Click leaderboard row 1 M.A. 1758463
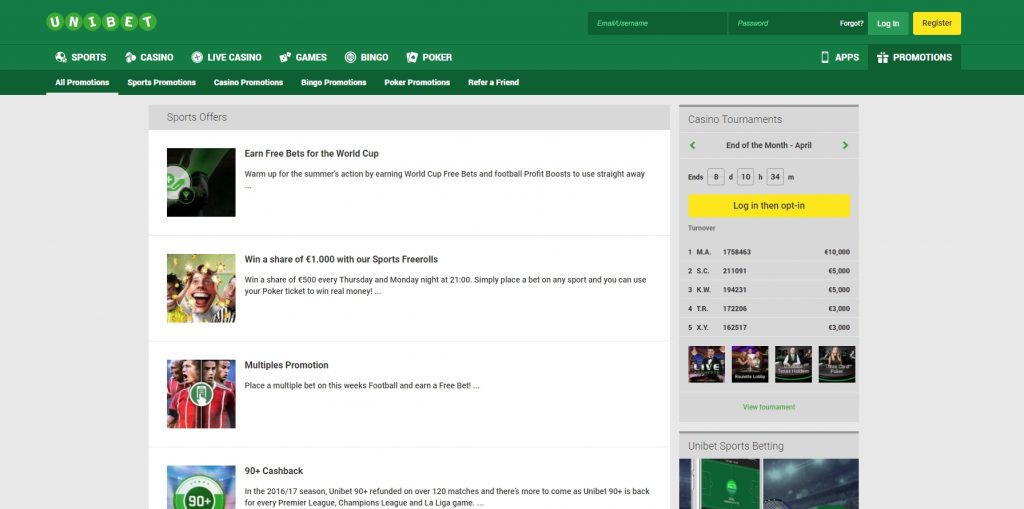Viewport: 1024px width, 509px height. click(769, 252)
